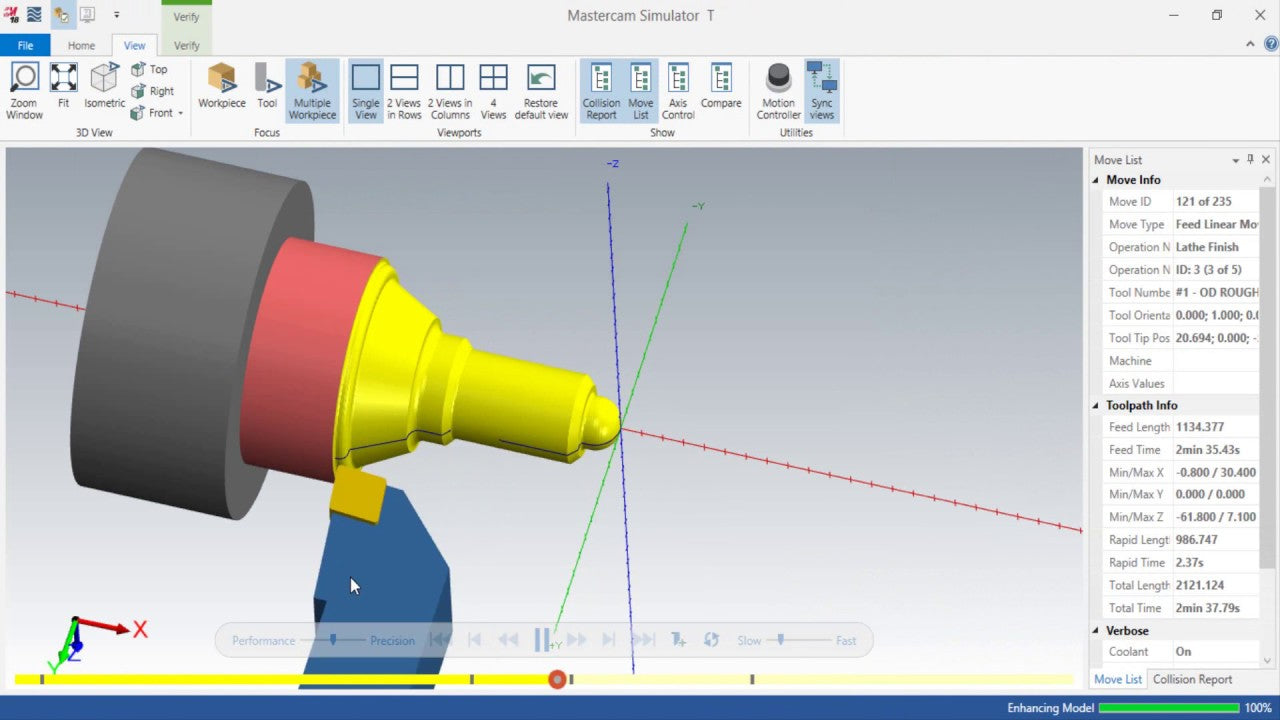Click the Total Time value 2min 37.79s
The height and width of the screenshot is (720, 1280).
(1207, 608)
